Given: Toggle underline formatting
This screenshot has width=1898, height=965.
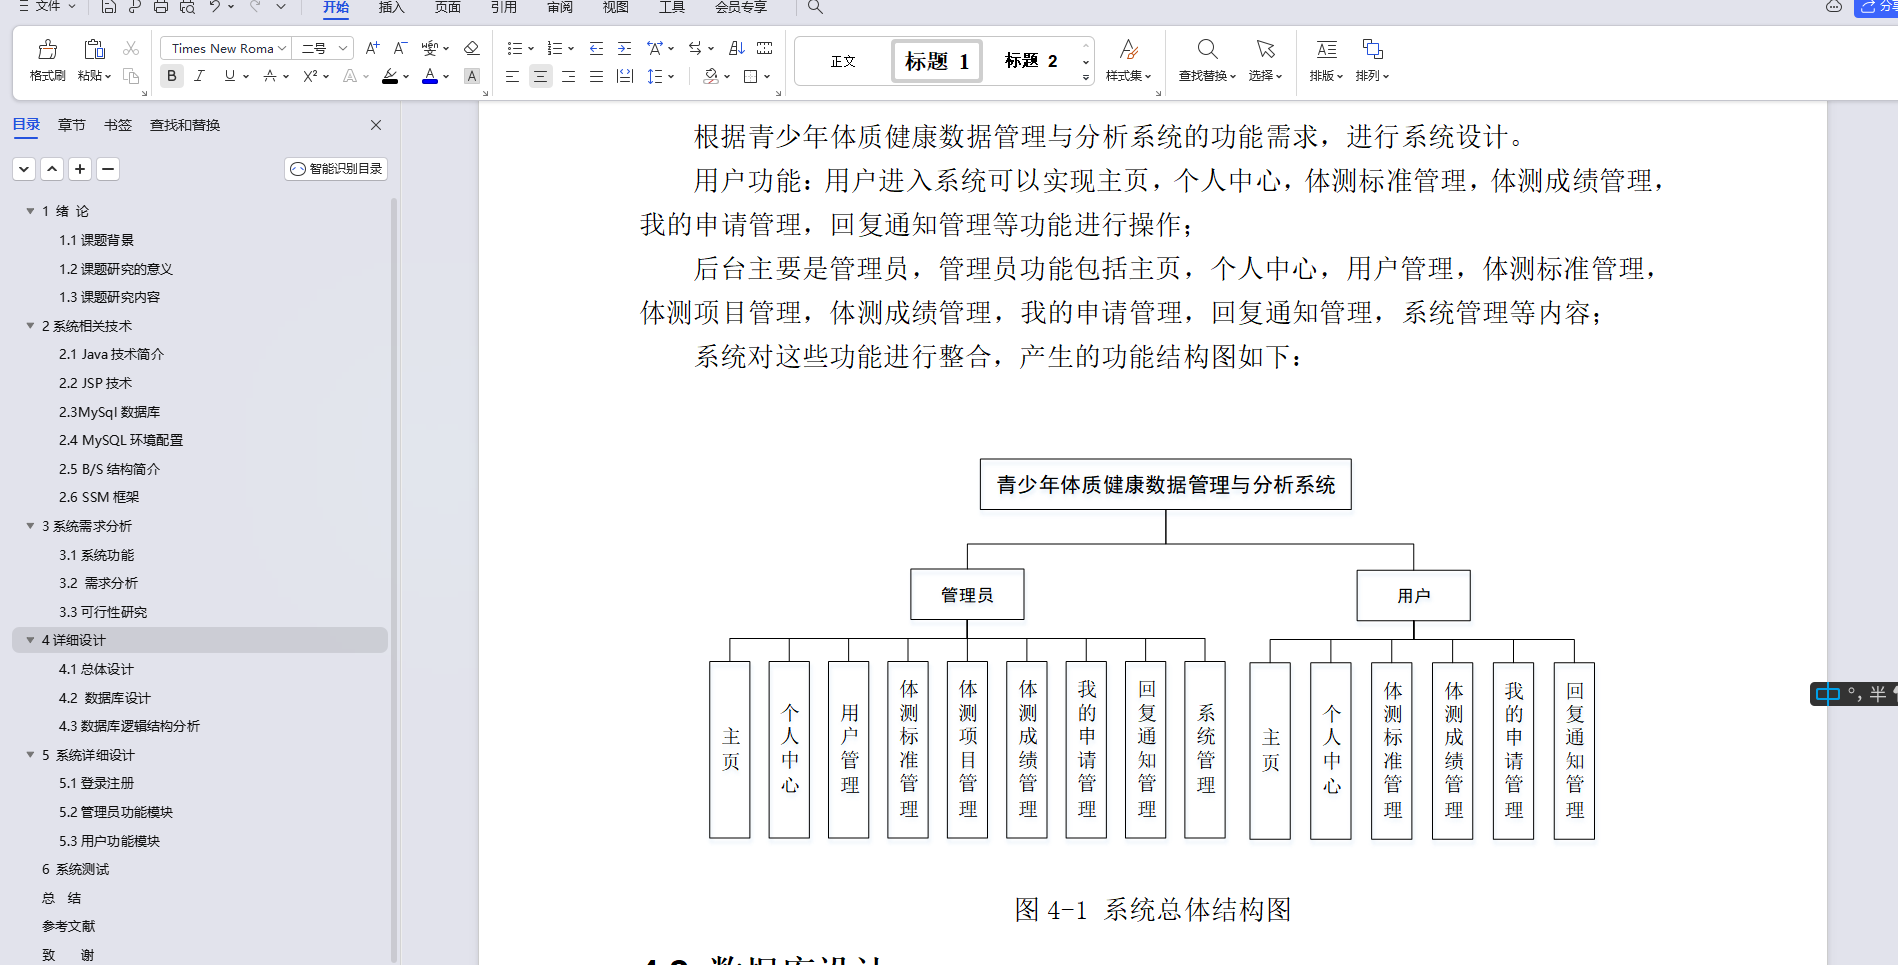Looking at the screenshot, I should click(228, 75).
